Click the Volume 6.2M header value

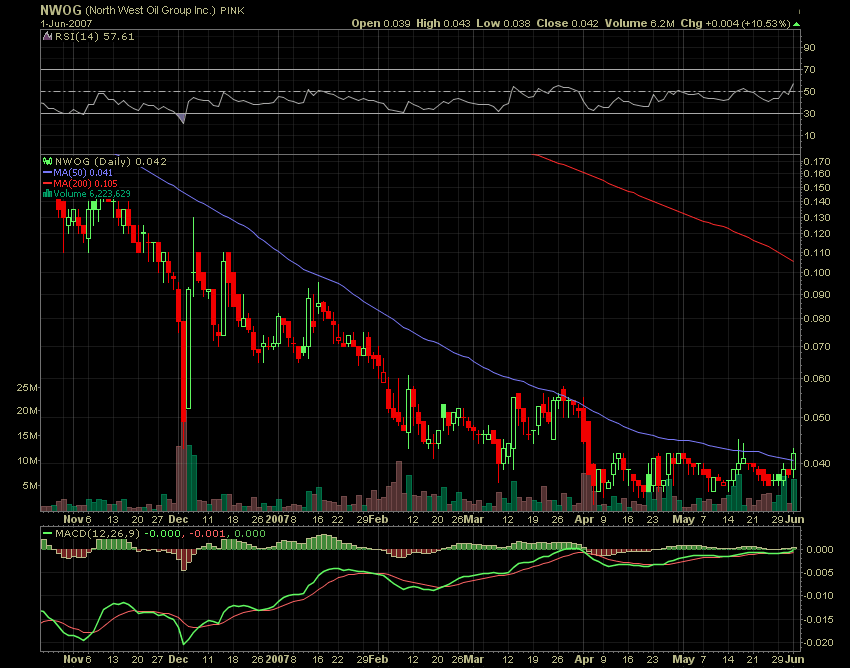(640, 23)
